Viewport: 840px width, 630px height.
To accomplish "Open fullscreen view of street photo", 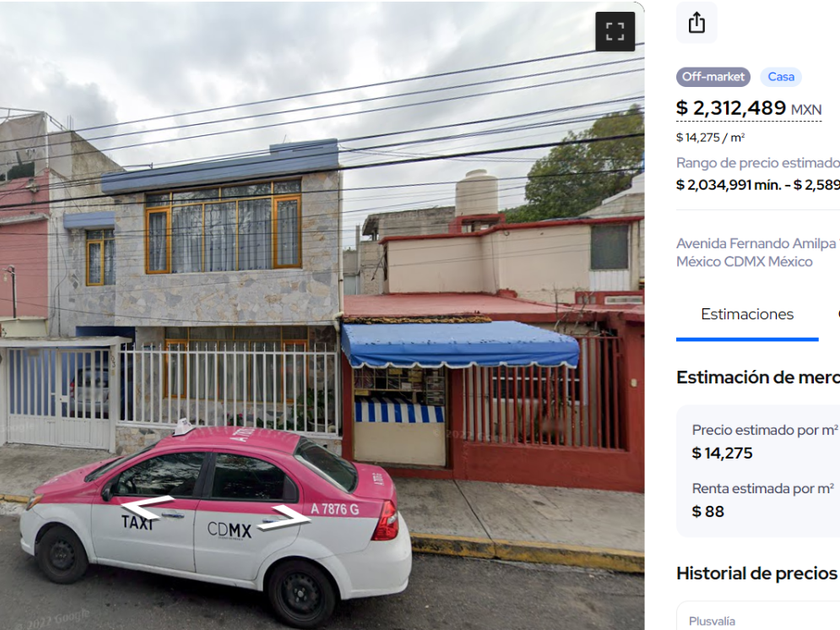I will tap(615, 32).
